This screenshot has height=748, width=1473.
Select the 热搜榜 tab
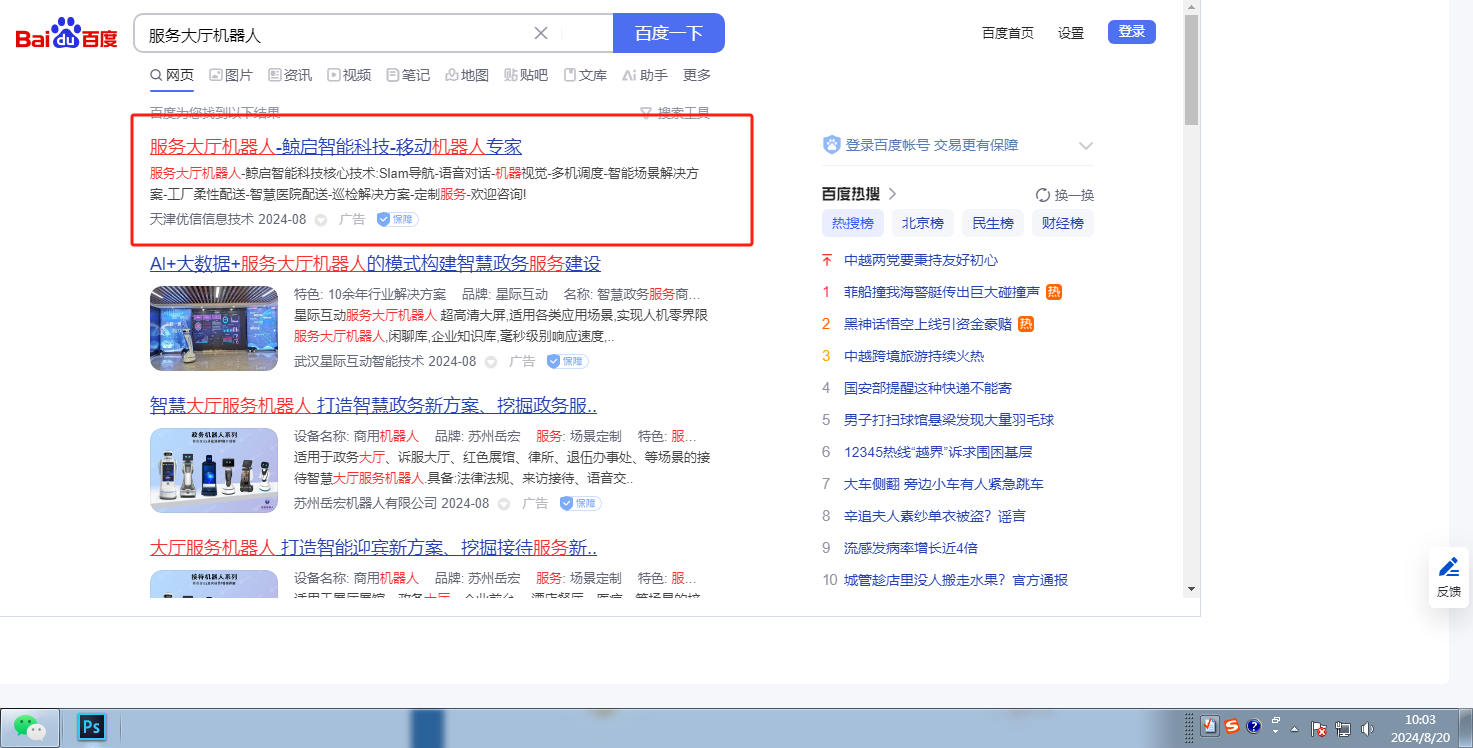tap(853, 223)
